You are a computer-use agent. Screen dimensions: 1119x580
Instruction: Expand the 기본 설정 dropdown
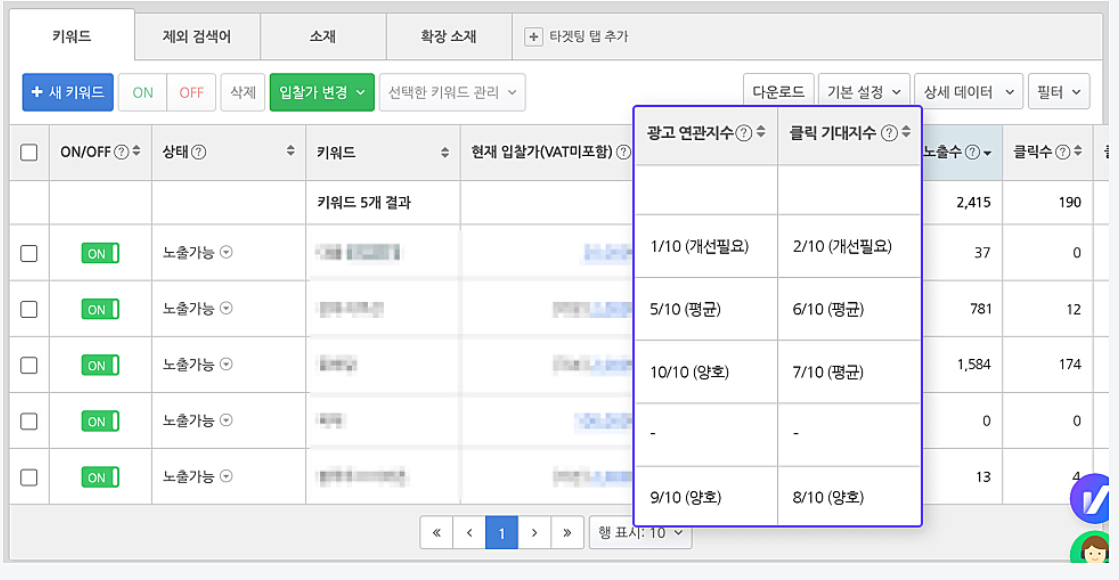864,92
